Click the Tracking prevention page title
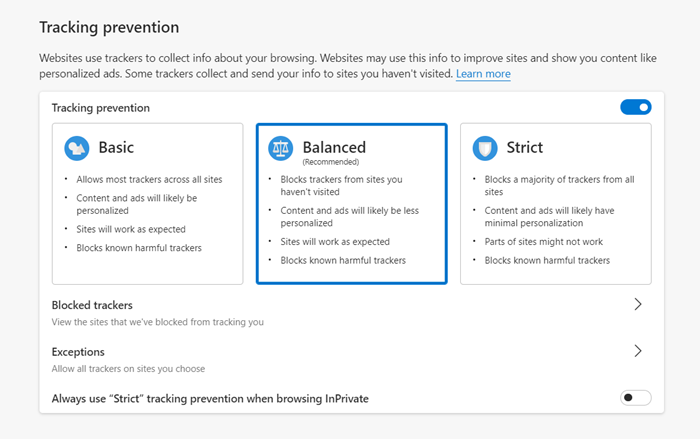 pos(111,27)
